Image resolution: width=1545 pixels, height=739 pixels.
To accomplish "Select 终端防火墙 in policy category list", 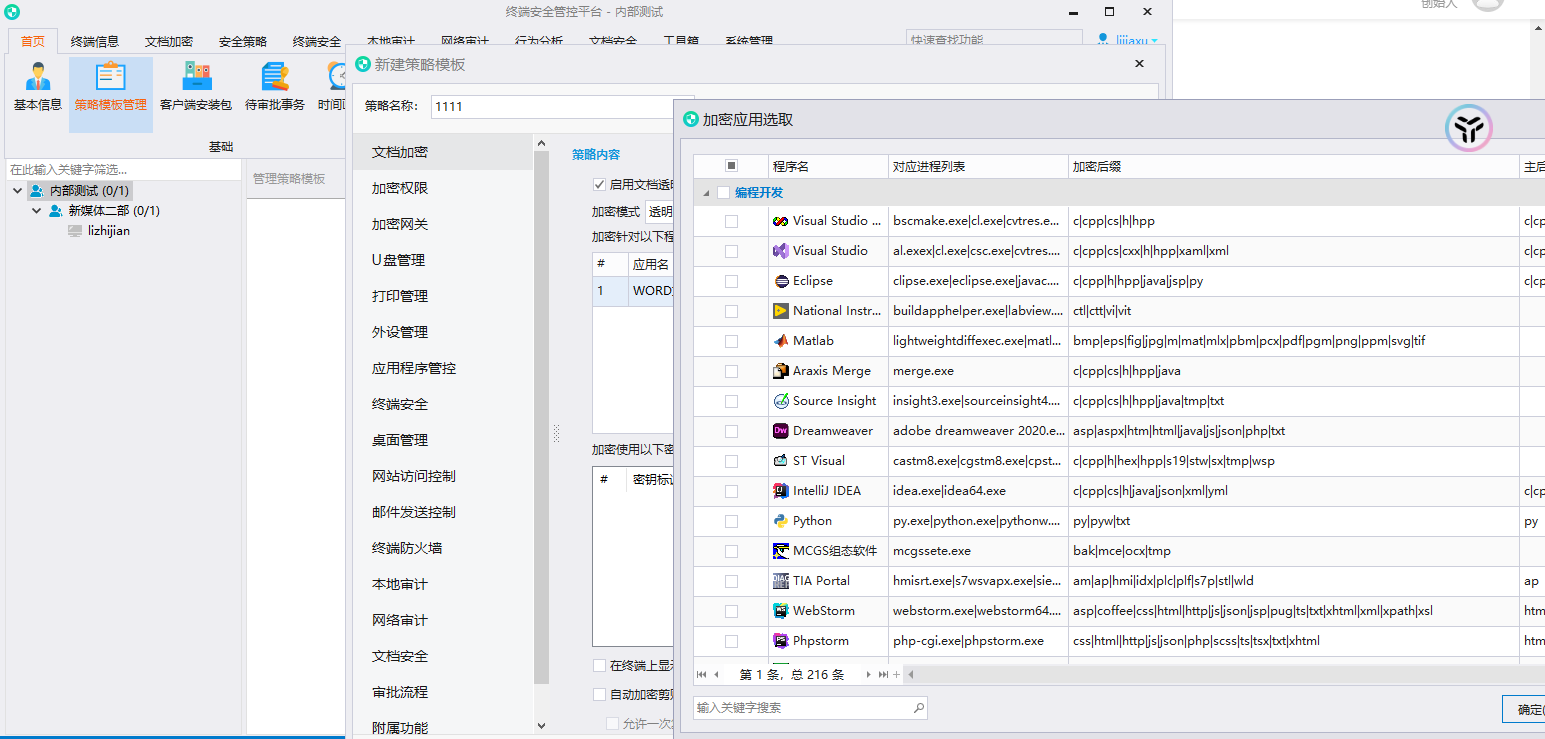I will (443, 548).
